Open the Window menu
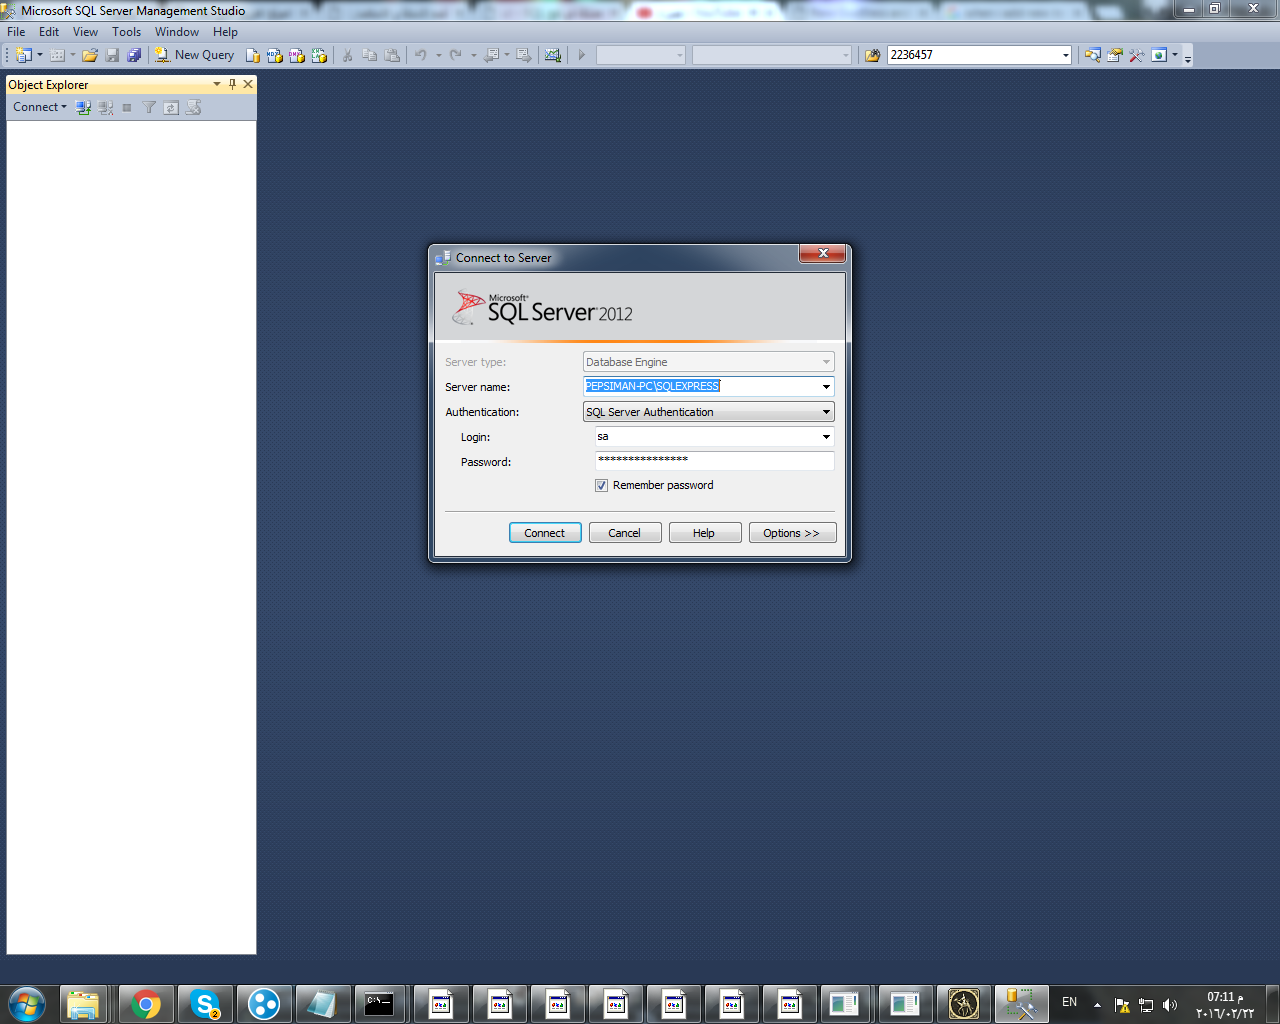The height and width of the screenshot is (1024, 1280). pos(177,32)
